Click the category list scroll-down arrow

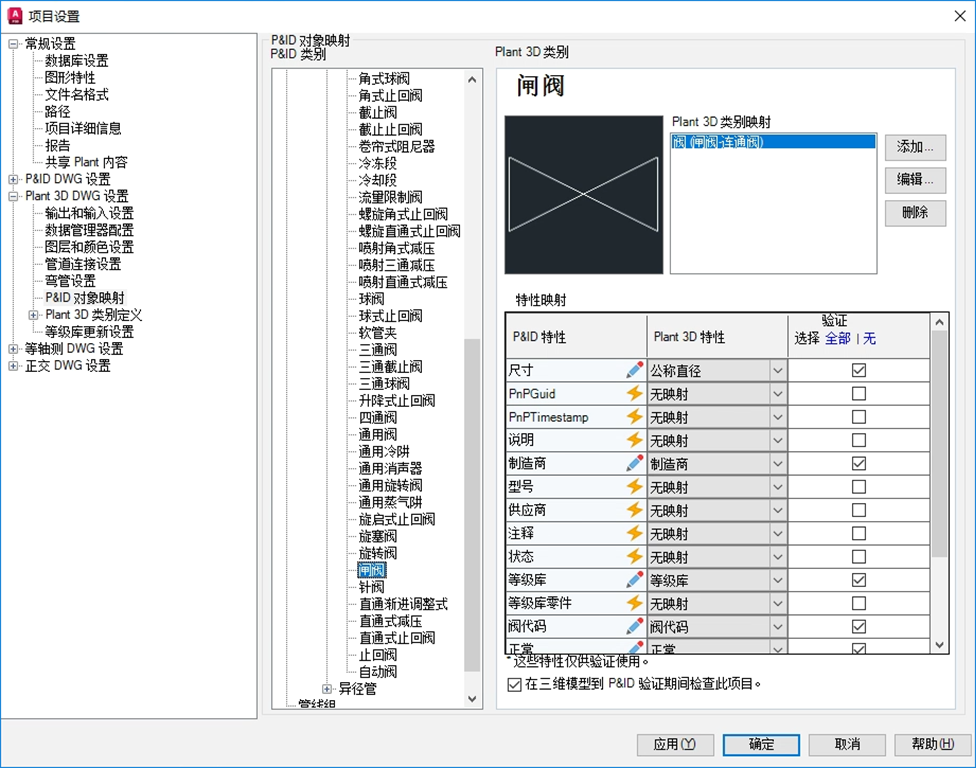(472, 699)
